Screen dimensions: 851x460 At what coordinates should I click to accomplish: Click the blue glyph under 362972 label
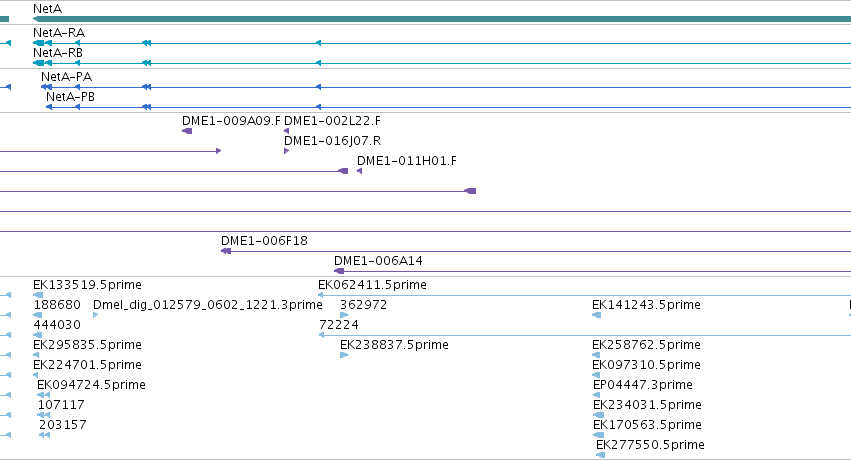pos(344,315)
